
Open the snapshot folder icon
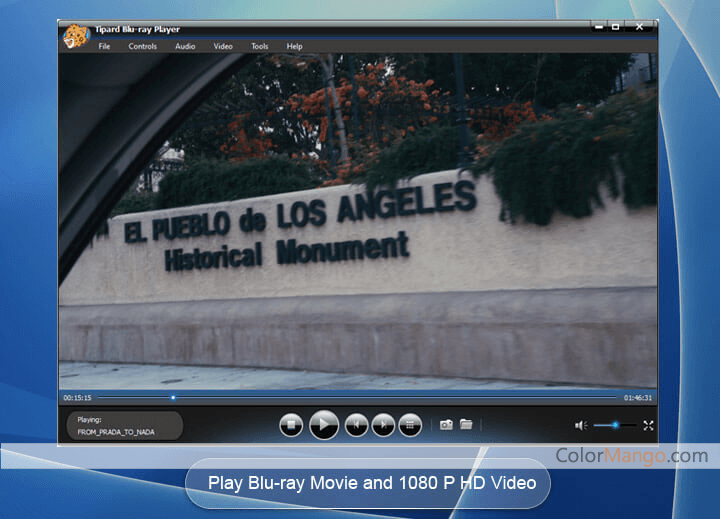[466, 424]
